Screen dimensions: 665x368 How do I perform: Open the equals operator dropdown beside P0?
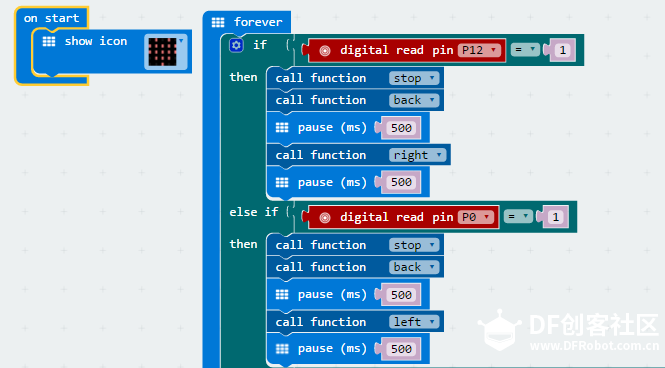(x=518, y=217)
